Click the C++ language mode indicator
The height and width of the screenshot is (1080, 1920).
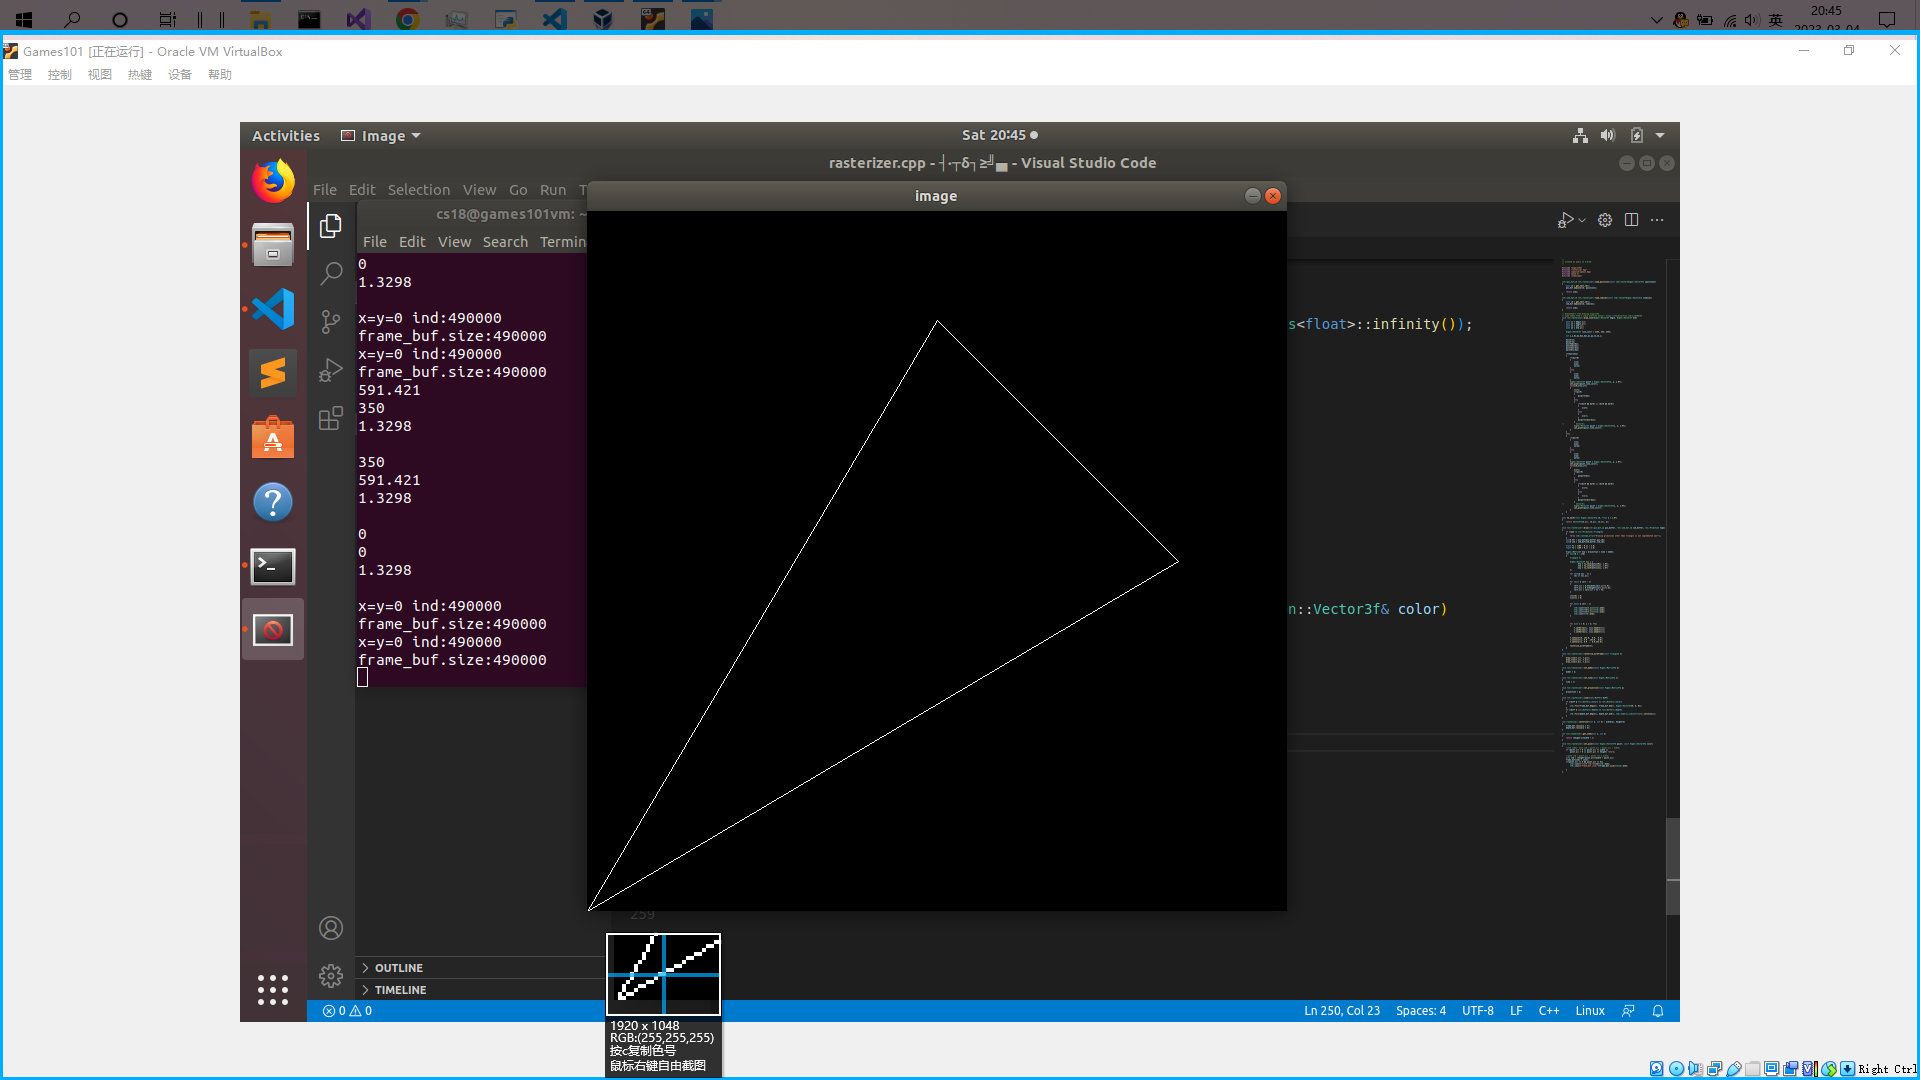(x=1548, y=1011)
